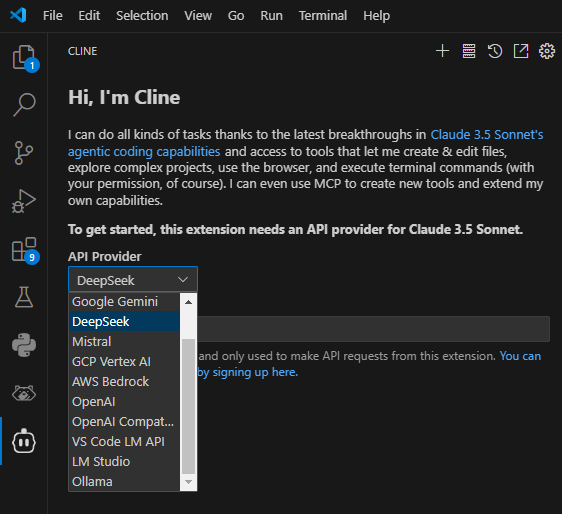Viewport: 562px width, 514px height.
Task: Open the Explorer view in activity bar
Action: [24, 57]
